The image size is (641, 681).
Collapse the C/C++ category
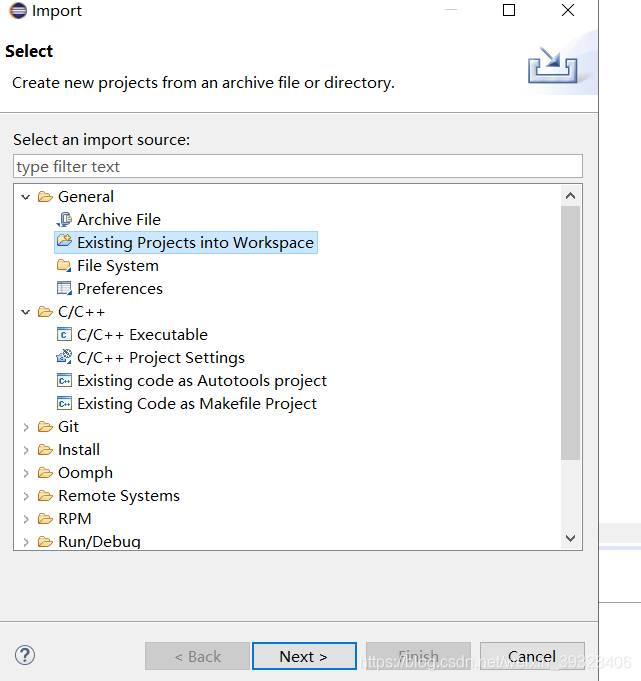pos(26,312)
